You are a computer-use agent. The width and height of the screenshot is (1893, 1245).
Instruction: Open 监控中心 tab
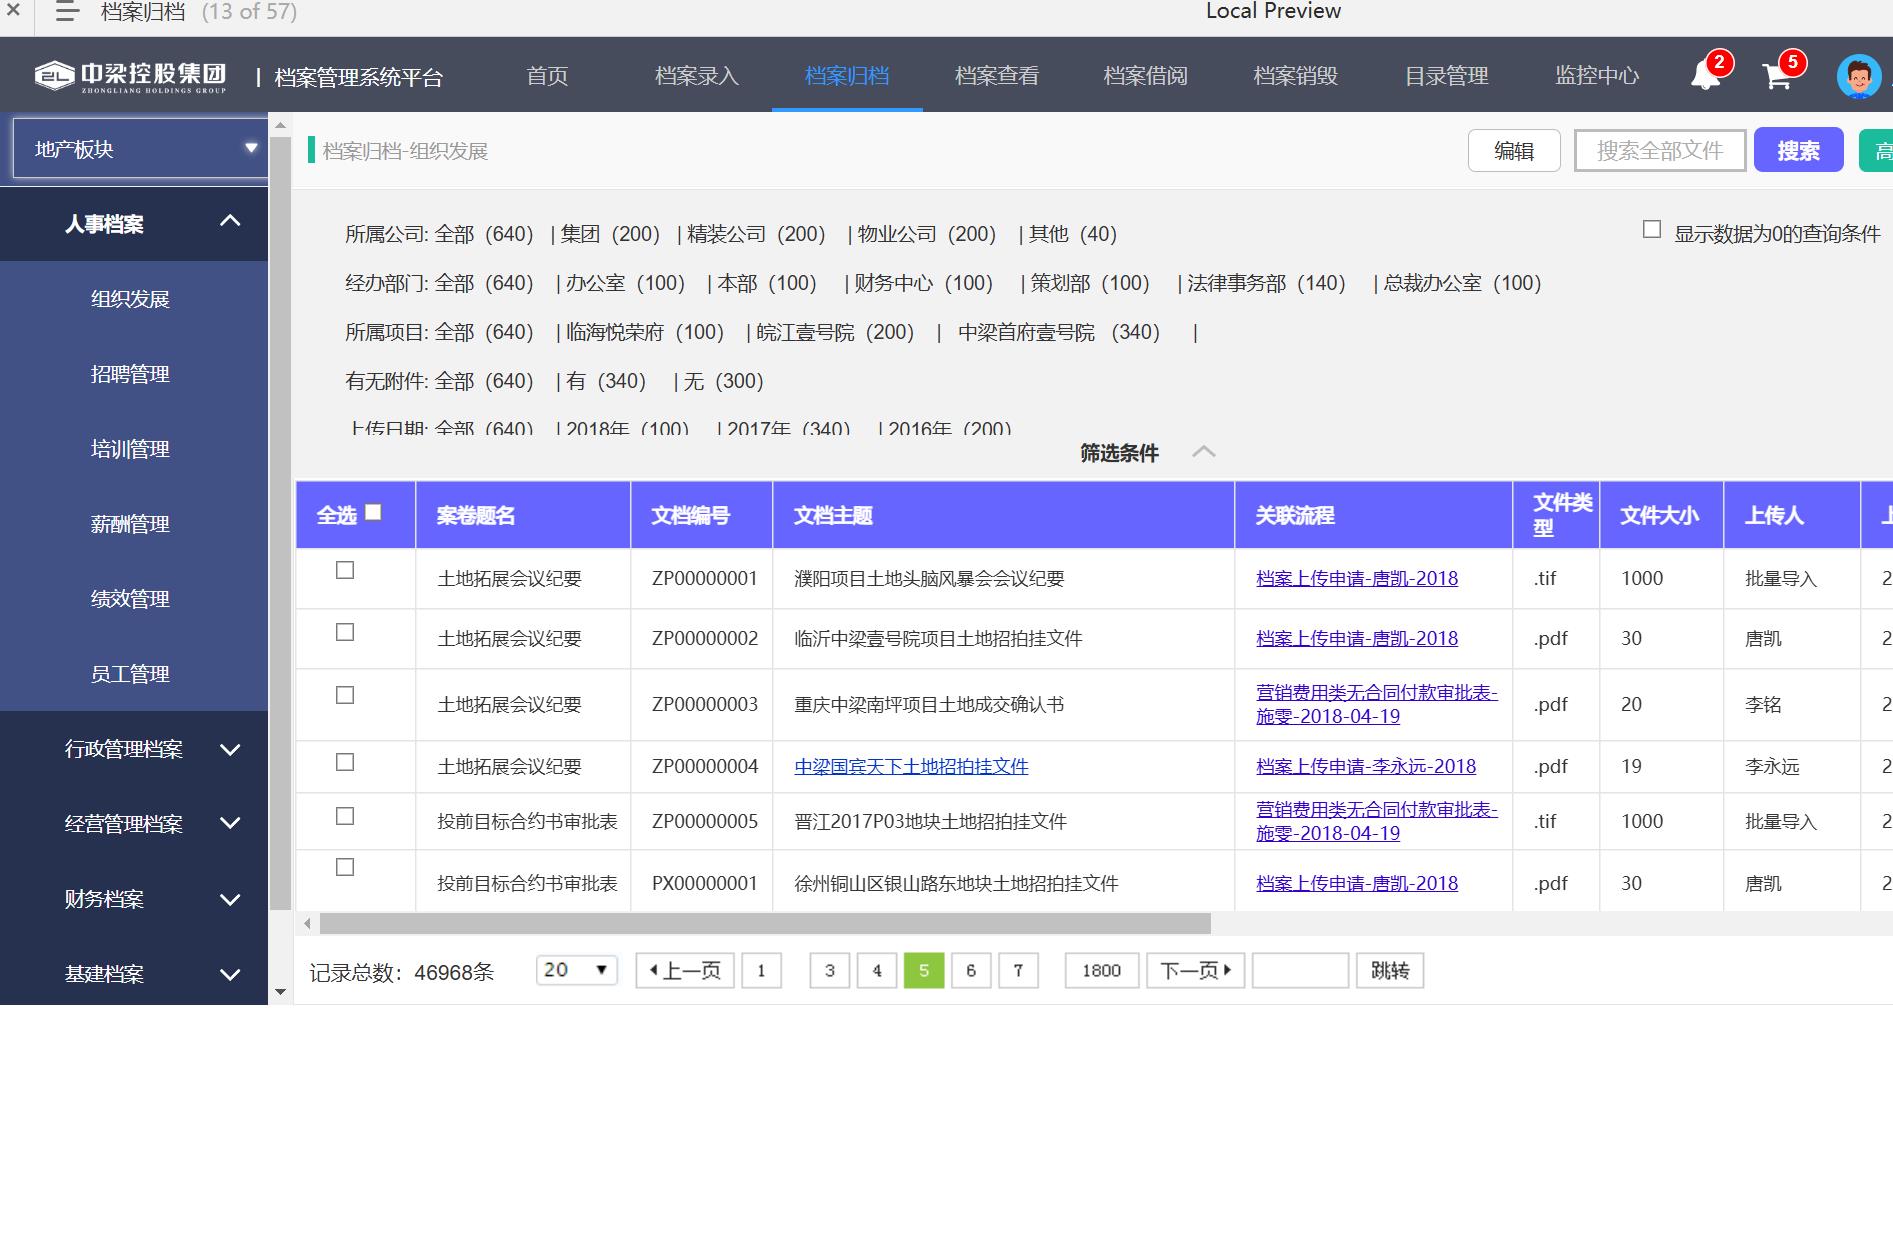coord(1597,76)
